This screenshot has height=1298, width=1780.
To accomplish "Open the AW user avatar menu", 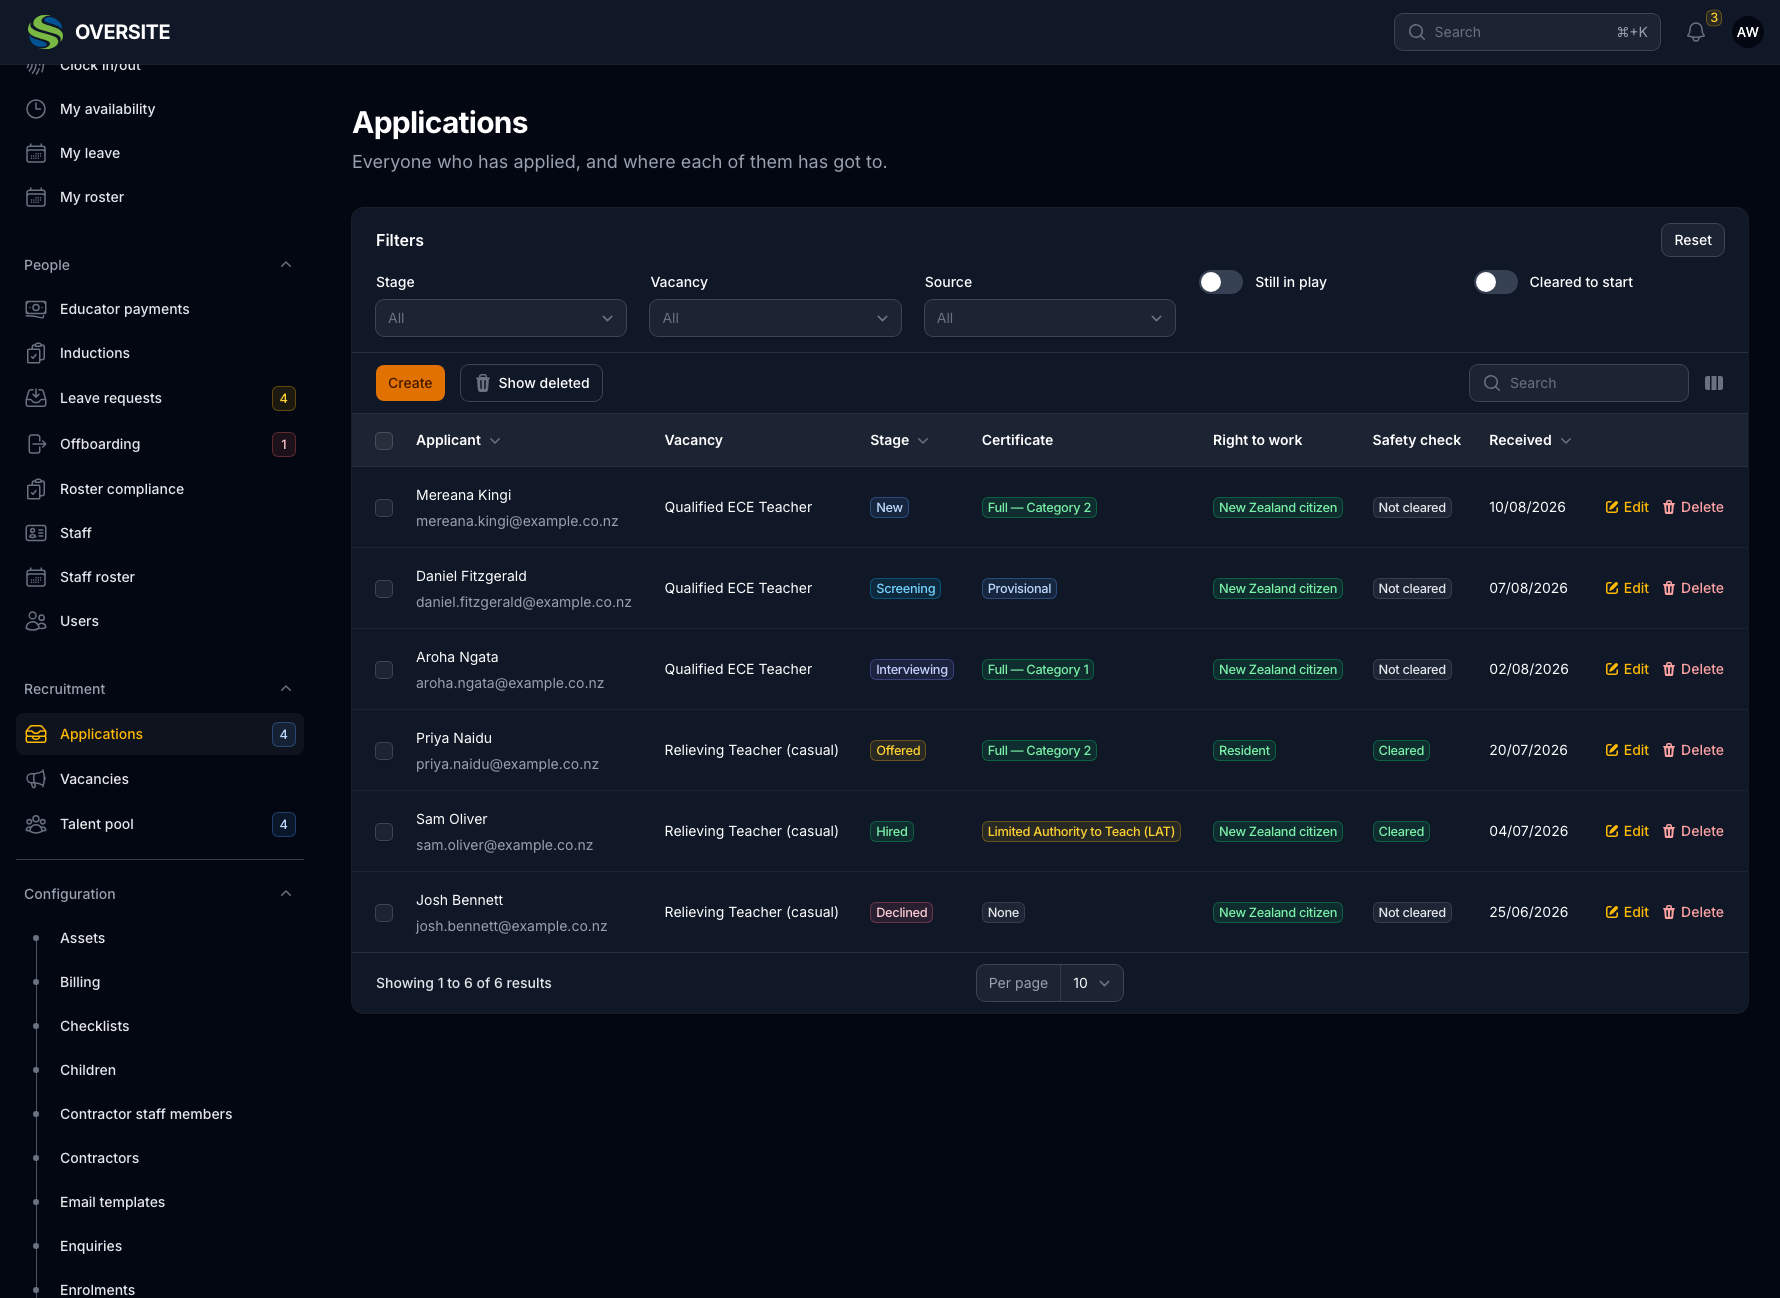I will click(x=1747, y=32).
